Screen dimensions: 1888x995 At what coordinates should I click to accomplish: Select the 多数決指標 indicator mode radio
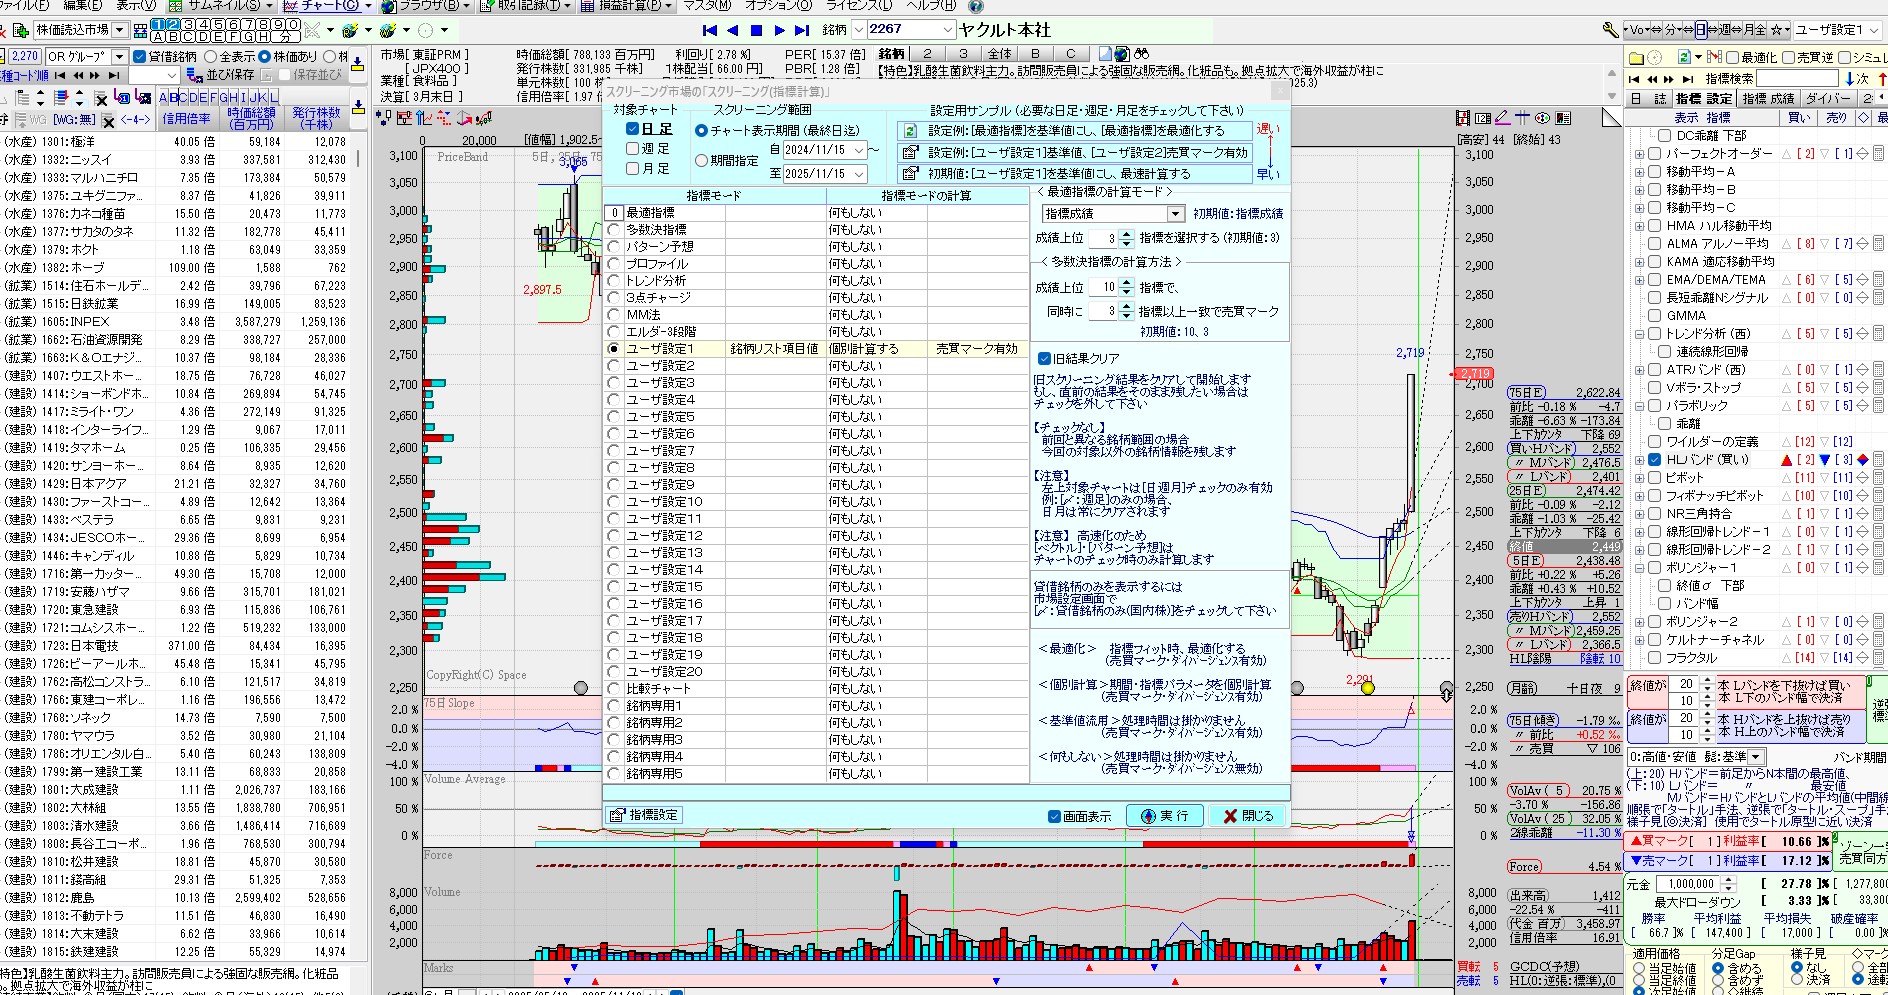pyautogui.click(x=614, y=230)
